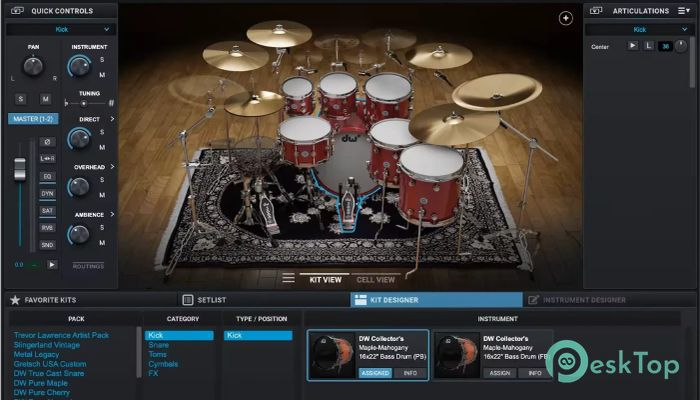Mute the Overhead mics with its M
The image size is (700, 400).
click(102, 195)
